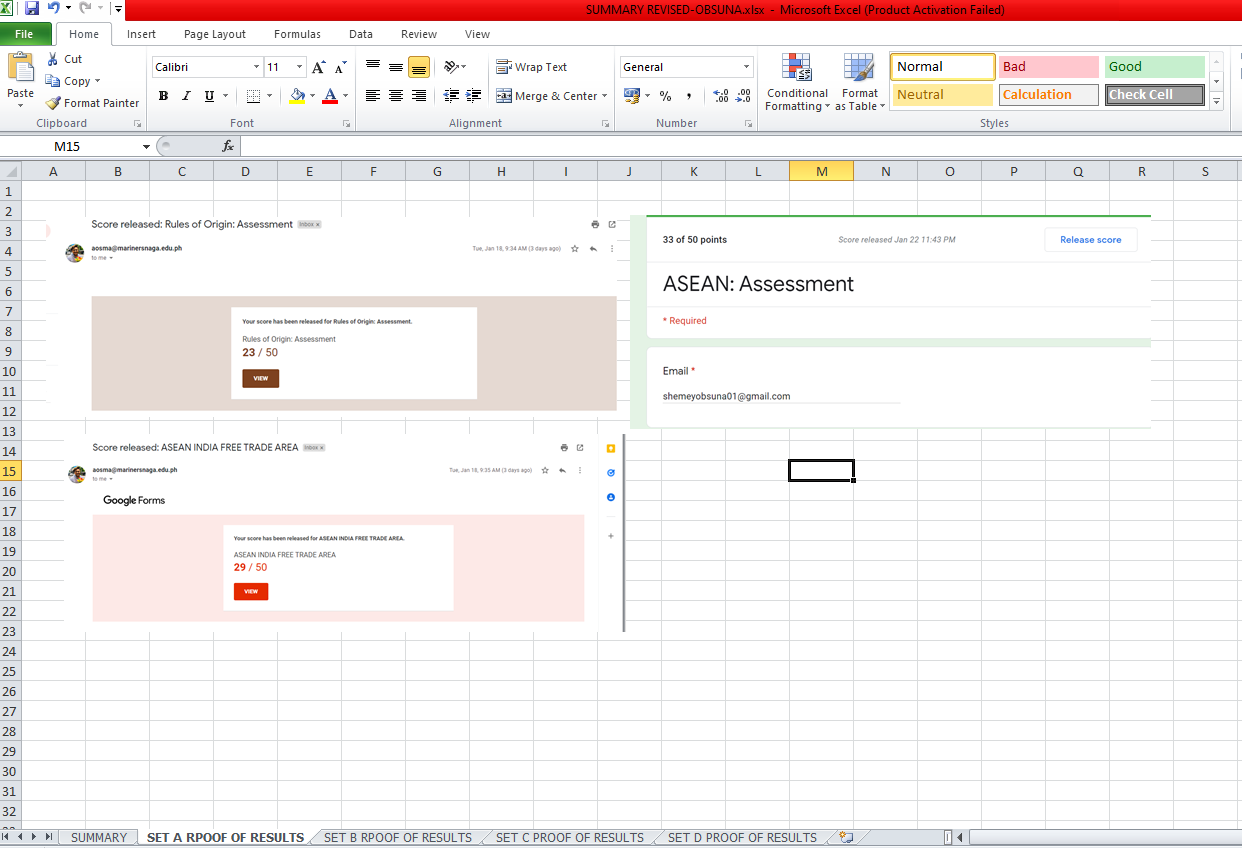Switch to the Insert tab
The image size is (1242, 848).
click(141, 34)
